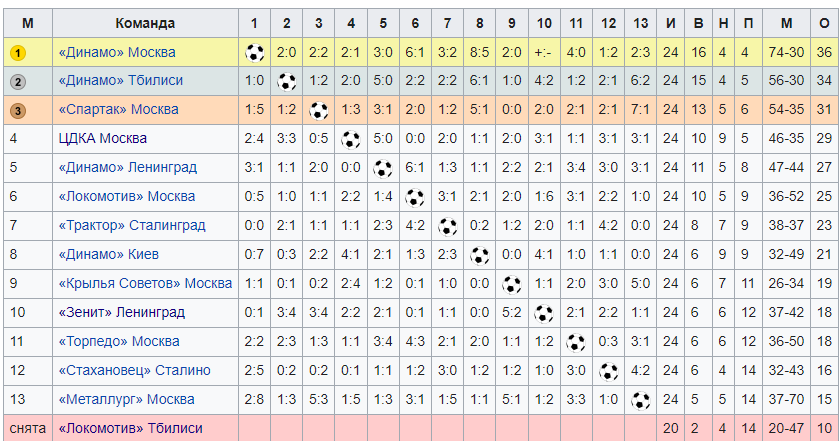Viewport: 840px width, 441px height.
Task: Click the silver second-place medal icon
Action: coord(18,81)
